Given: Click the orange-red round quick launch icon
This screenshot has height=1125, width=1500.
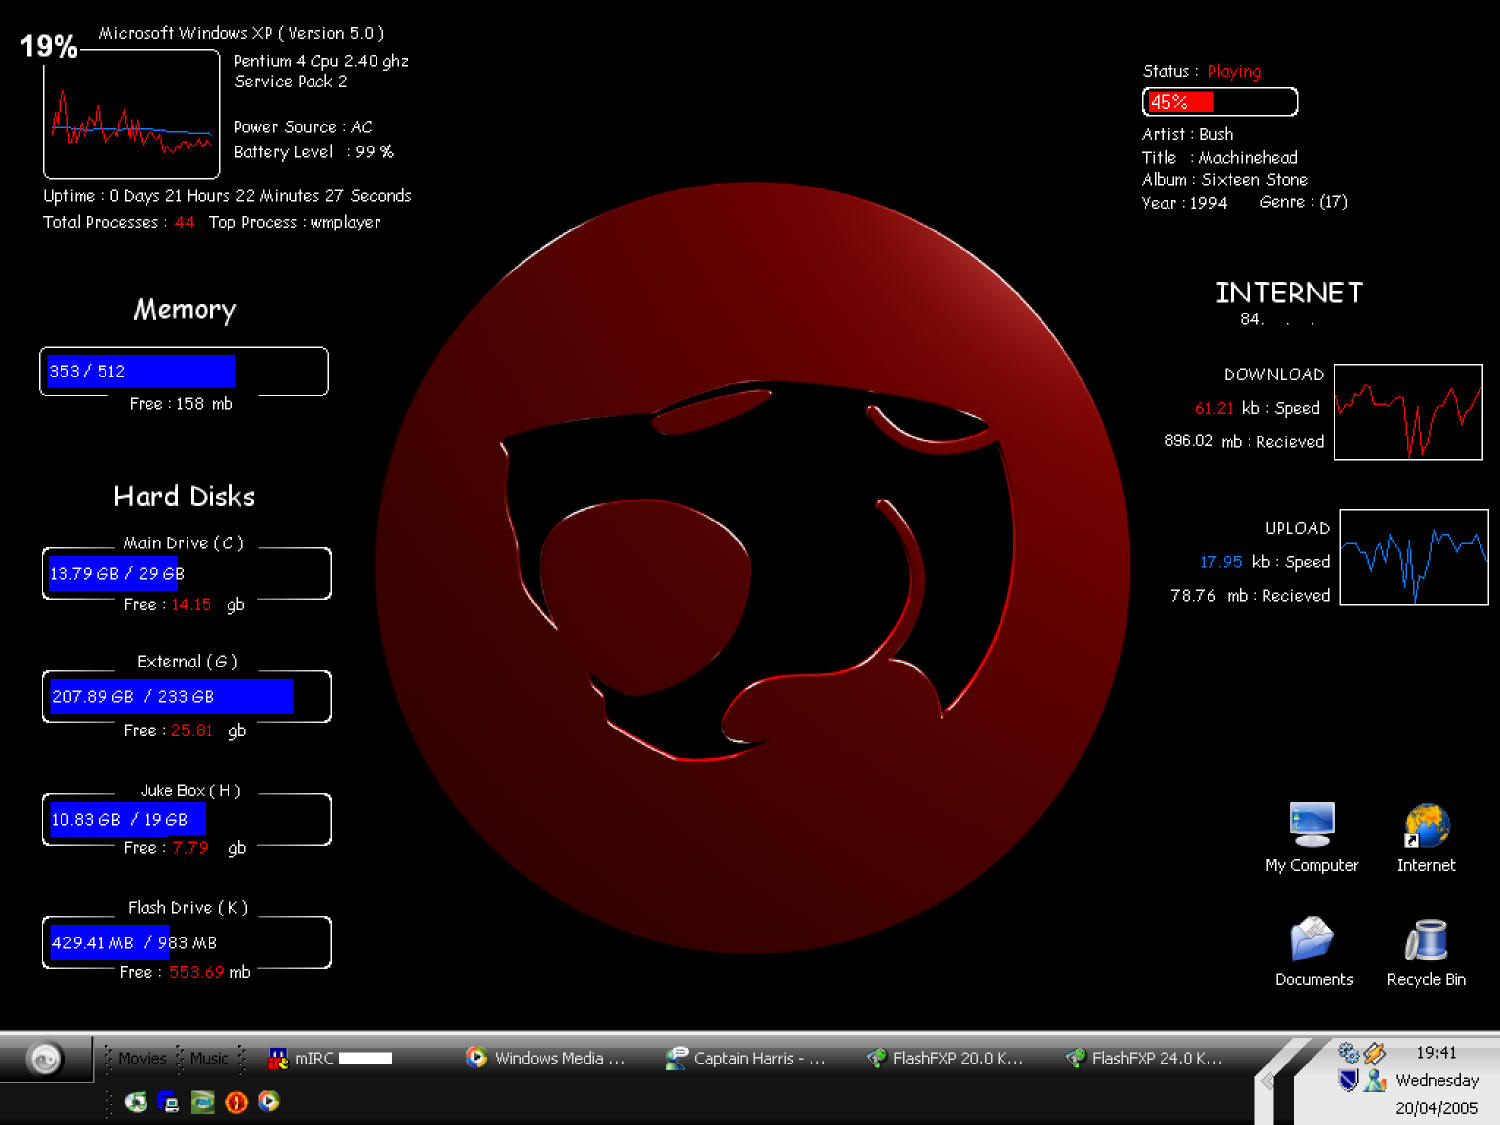Looking at the screenshot, I should coord(236,1102).
